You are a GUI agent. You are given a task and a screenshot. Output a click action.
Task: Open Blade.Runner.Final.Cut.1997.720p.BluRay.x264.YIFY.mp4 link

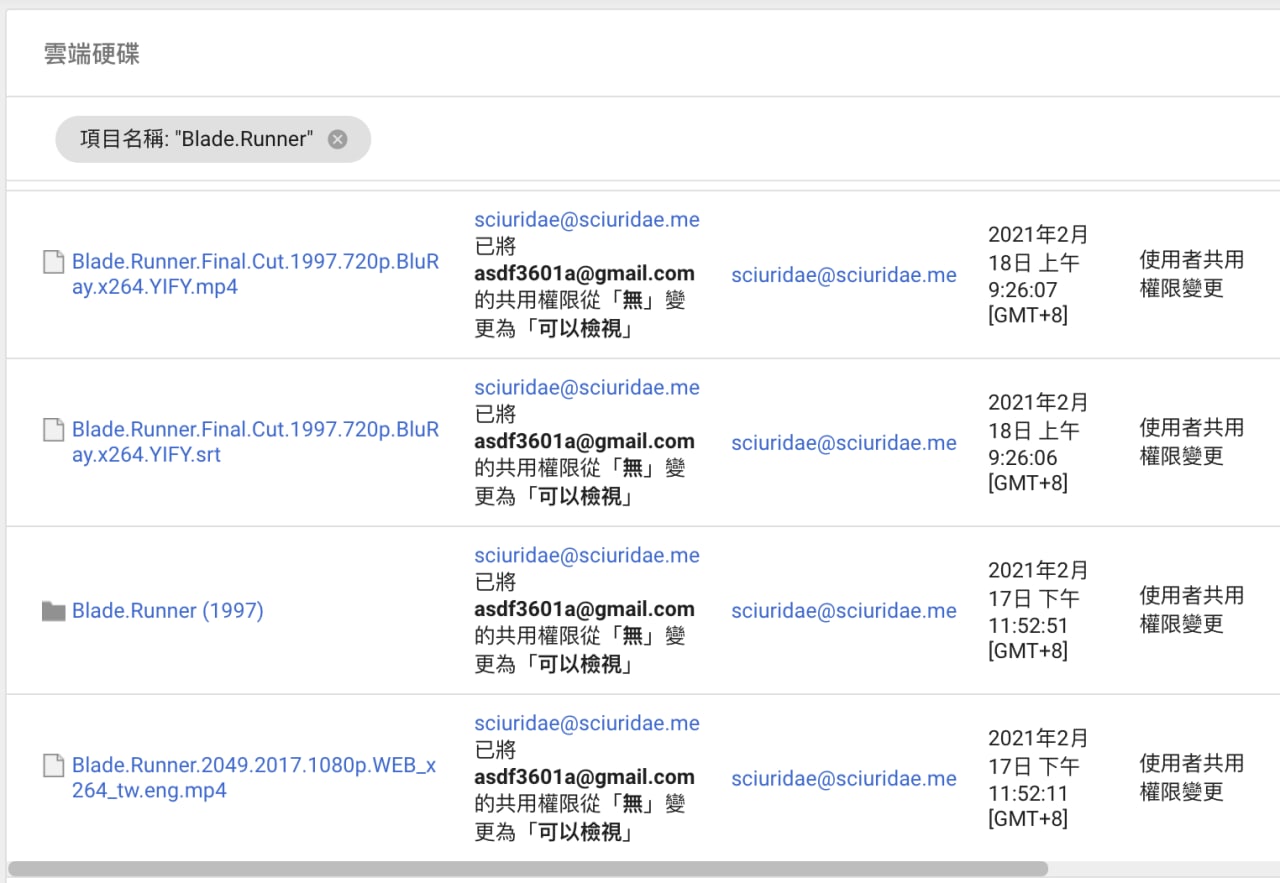click(255, 274)
